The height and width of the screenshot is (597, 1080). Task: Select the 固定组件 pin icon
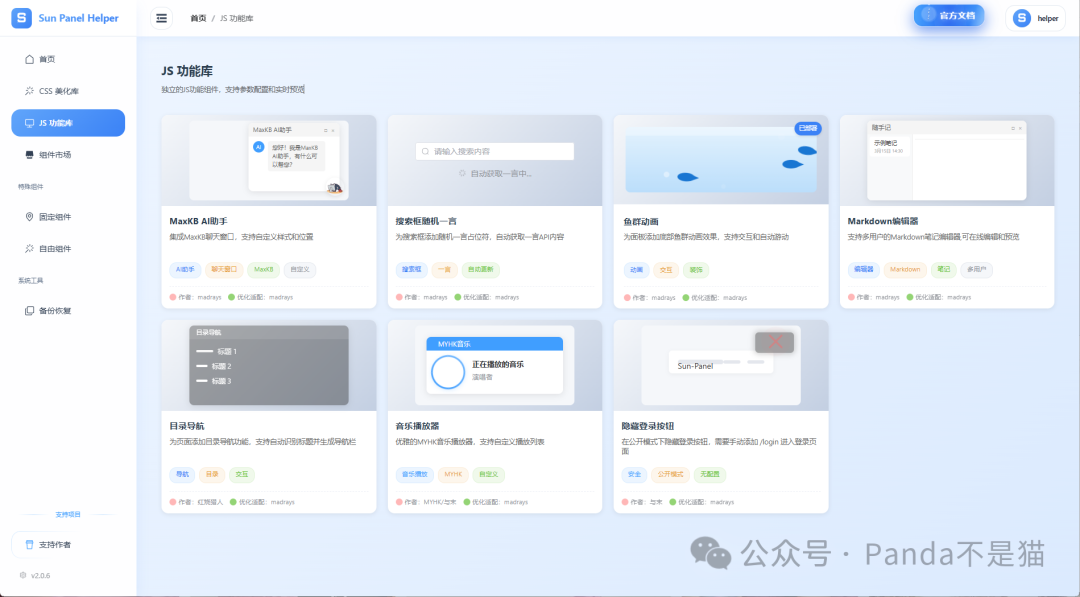click(29, 217)
